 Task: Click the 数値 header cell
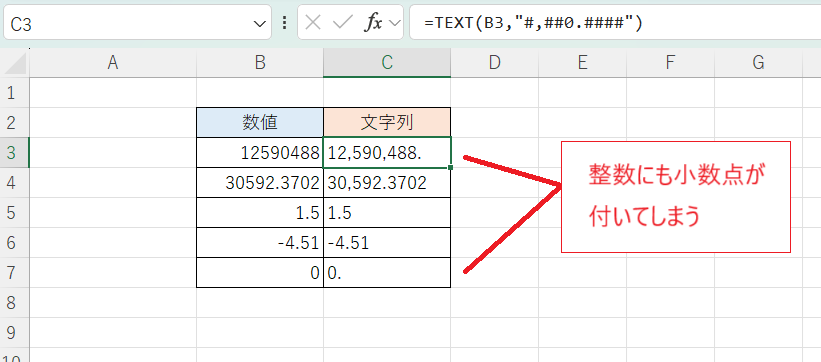[x=260, y=123]
